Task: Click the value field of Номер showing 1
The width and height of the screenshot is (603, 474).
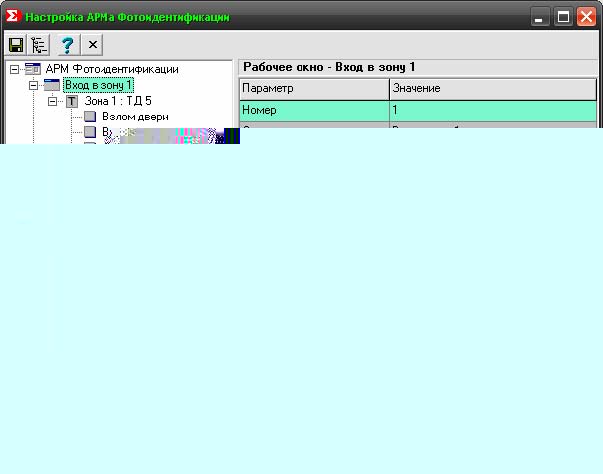Action: click(492, 110)
